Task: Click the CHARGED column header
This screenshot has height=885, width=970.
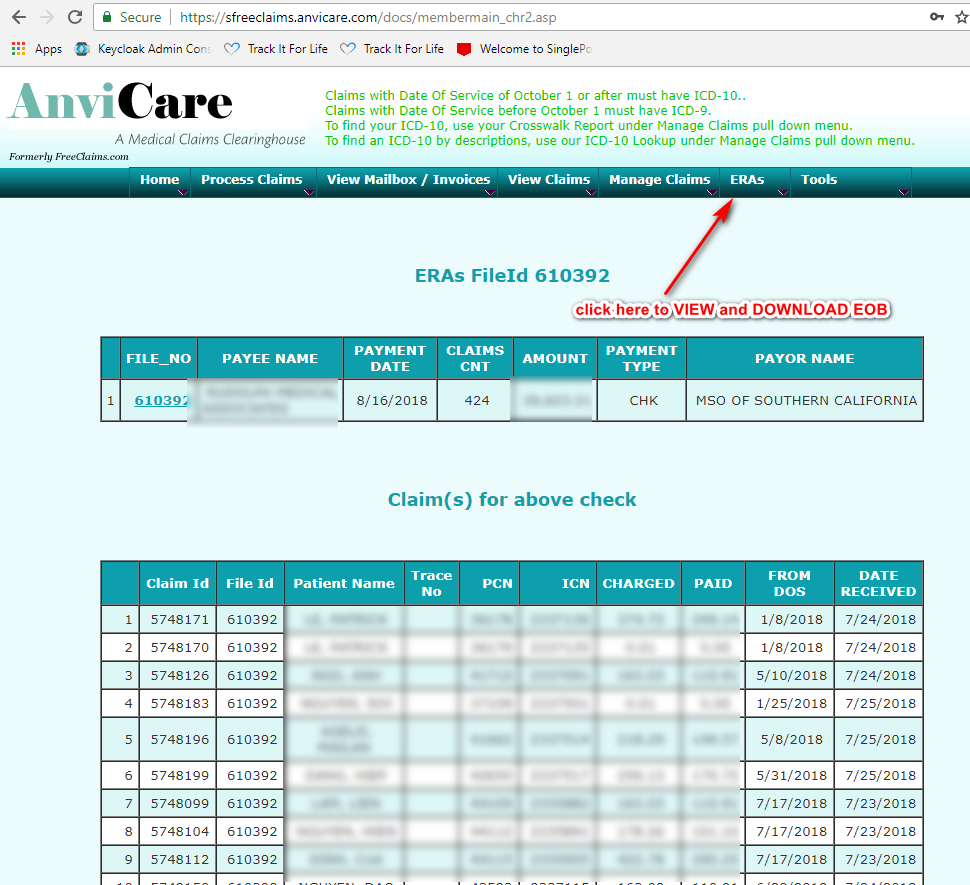Action: click(x=639, y=584)
